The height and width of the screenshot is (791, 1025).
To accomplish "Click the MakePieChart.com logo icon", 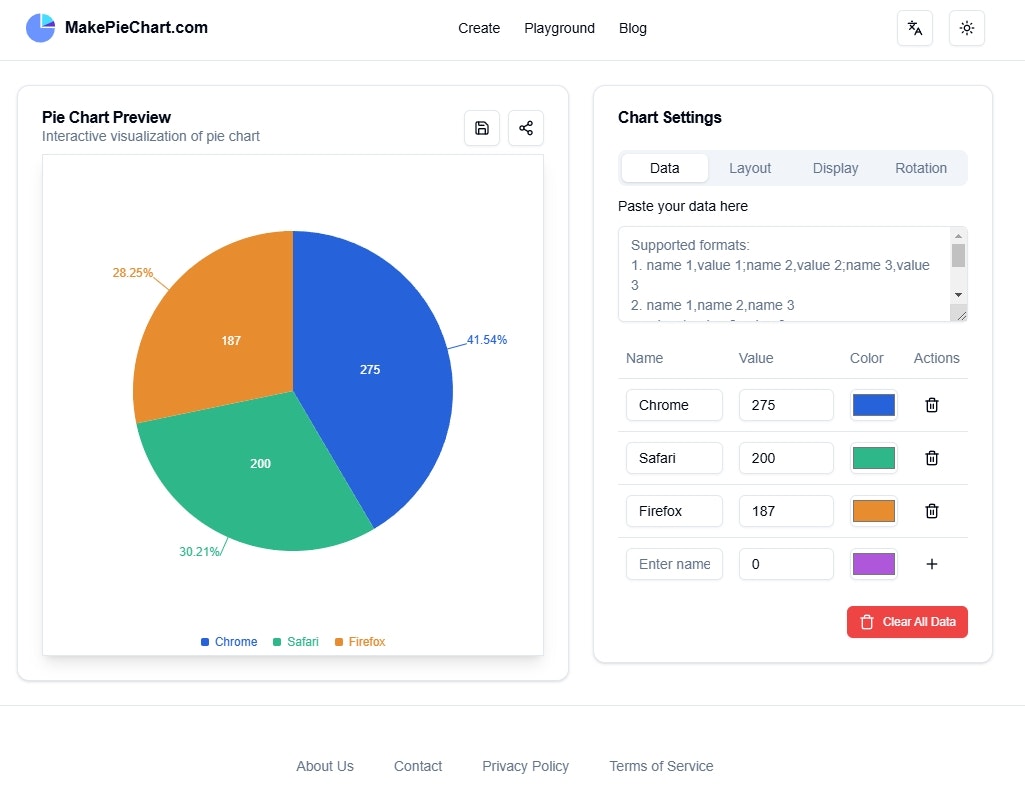I will click(x=41, y=27).
